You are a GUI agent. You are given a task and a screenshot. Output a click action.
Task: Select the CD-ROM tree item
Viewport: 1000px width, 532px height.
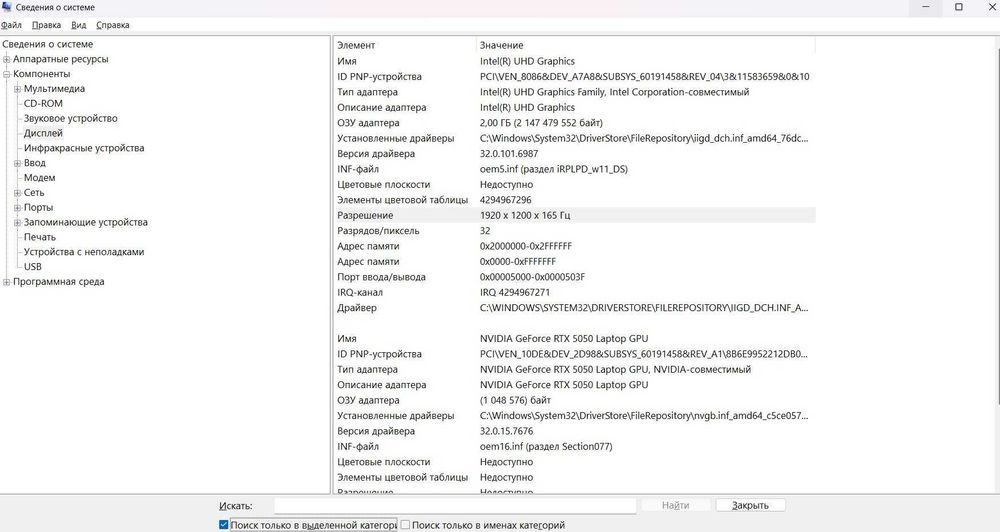tap(43, 103)
